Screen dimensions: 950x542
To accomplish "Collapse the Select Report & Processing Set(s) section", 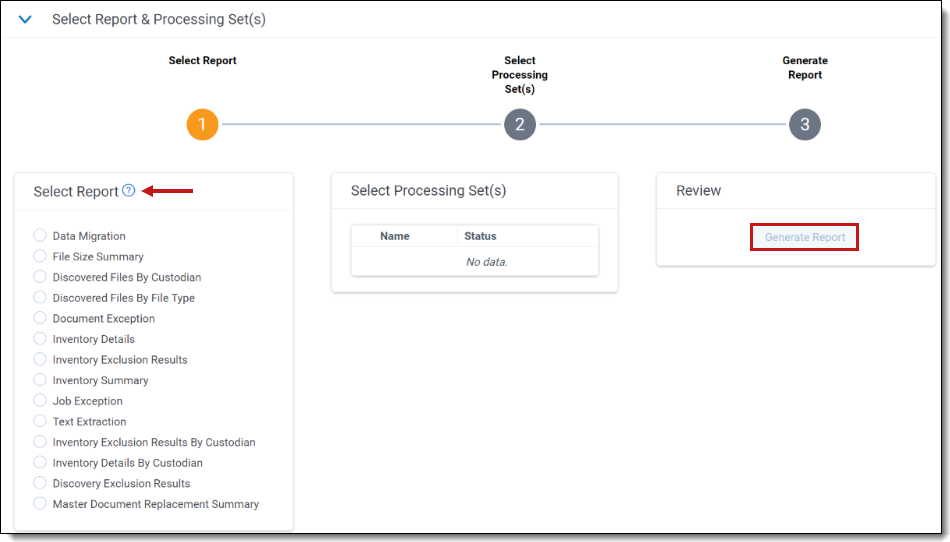I will point(26,19).
